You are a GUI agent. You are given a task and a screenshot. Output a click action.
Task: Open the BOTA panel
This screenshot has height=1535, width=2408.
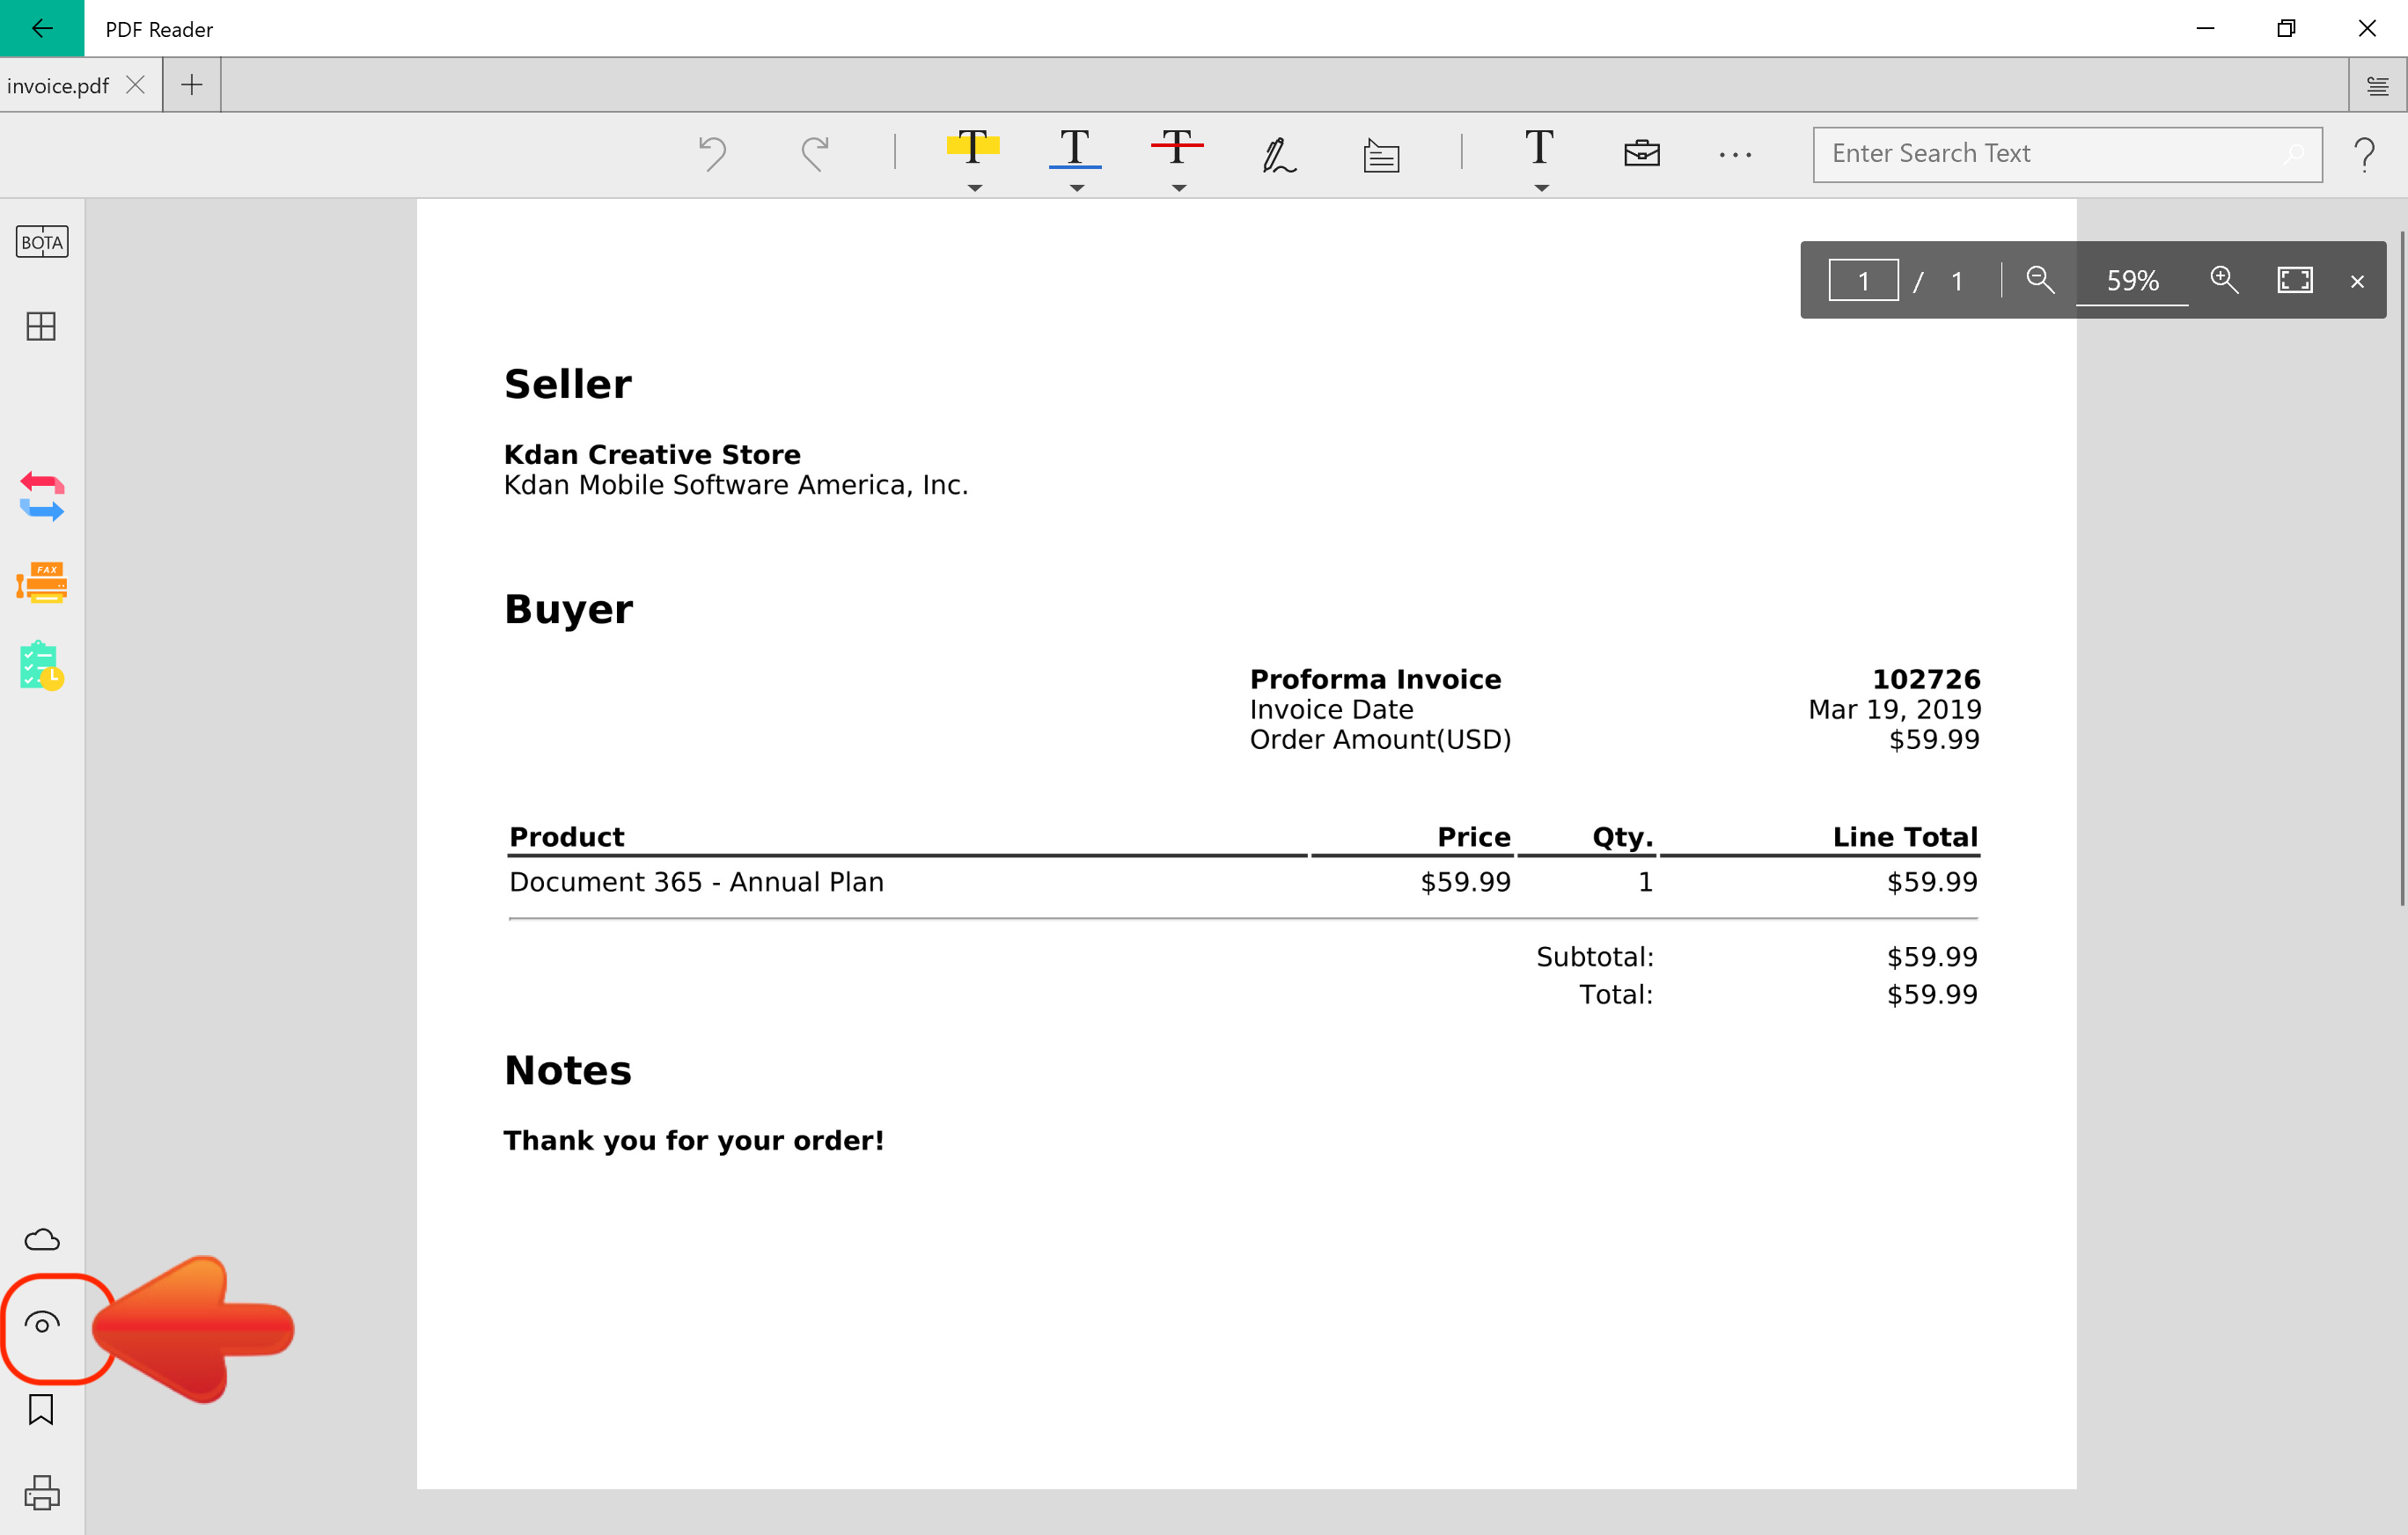[x=42, y=242]
